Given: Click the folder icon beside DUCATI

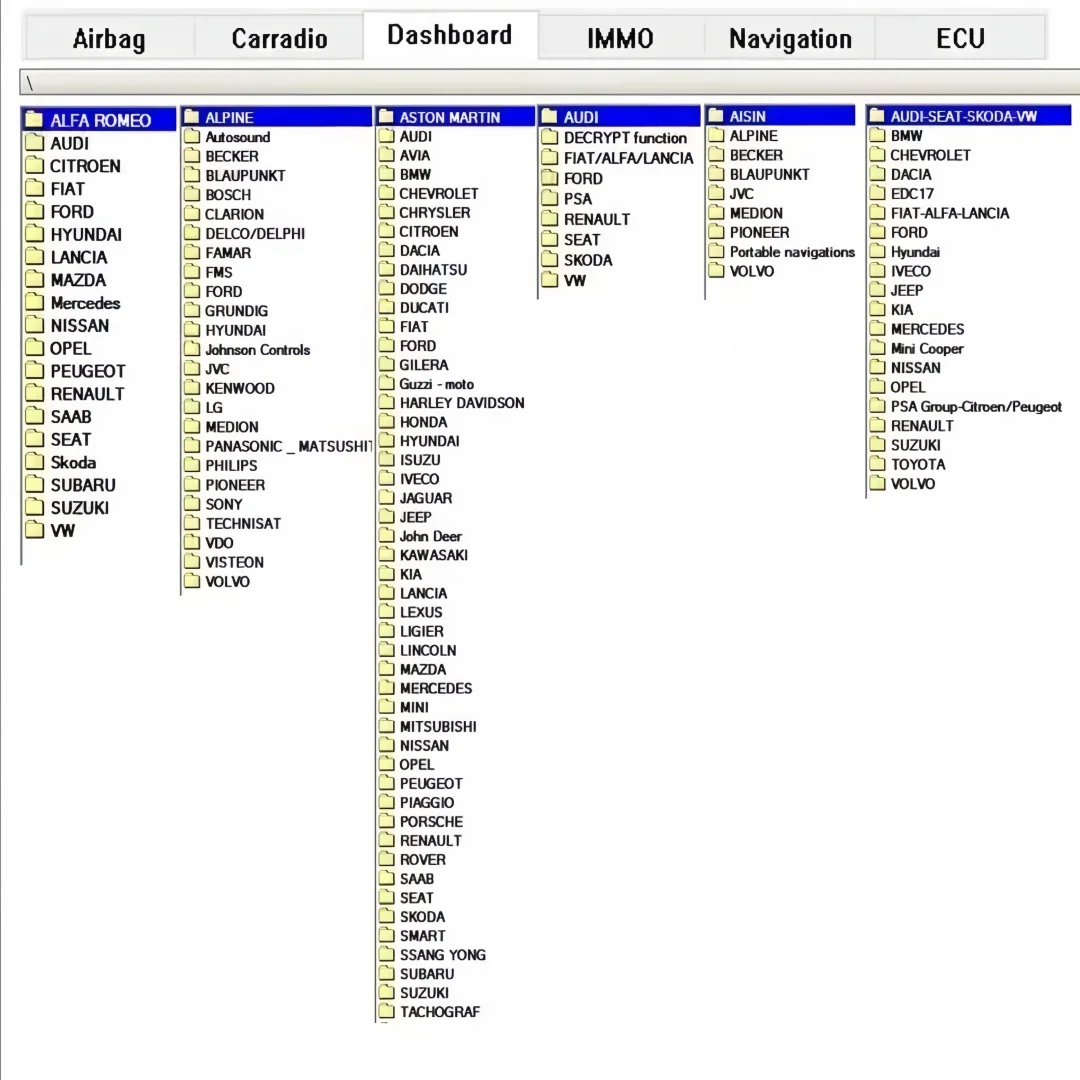Looking at the screenshot, I should (386, 307).
